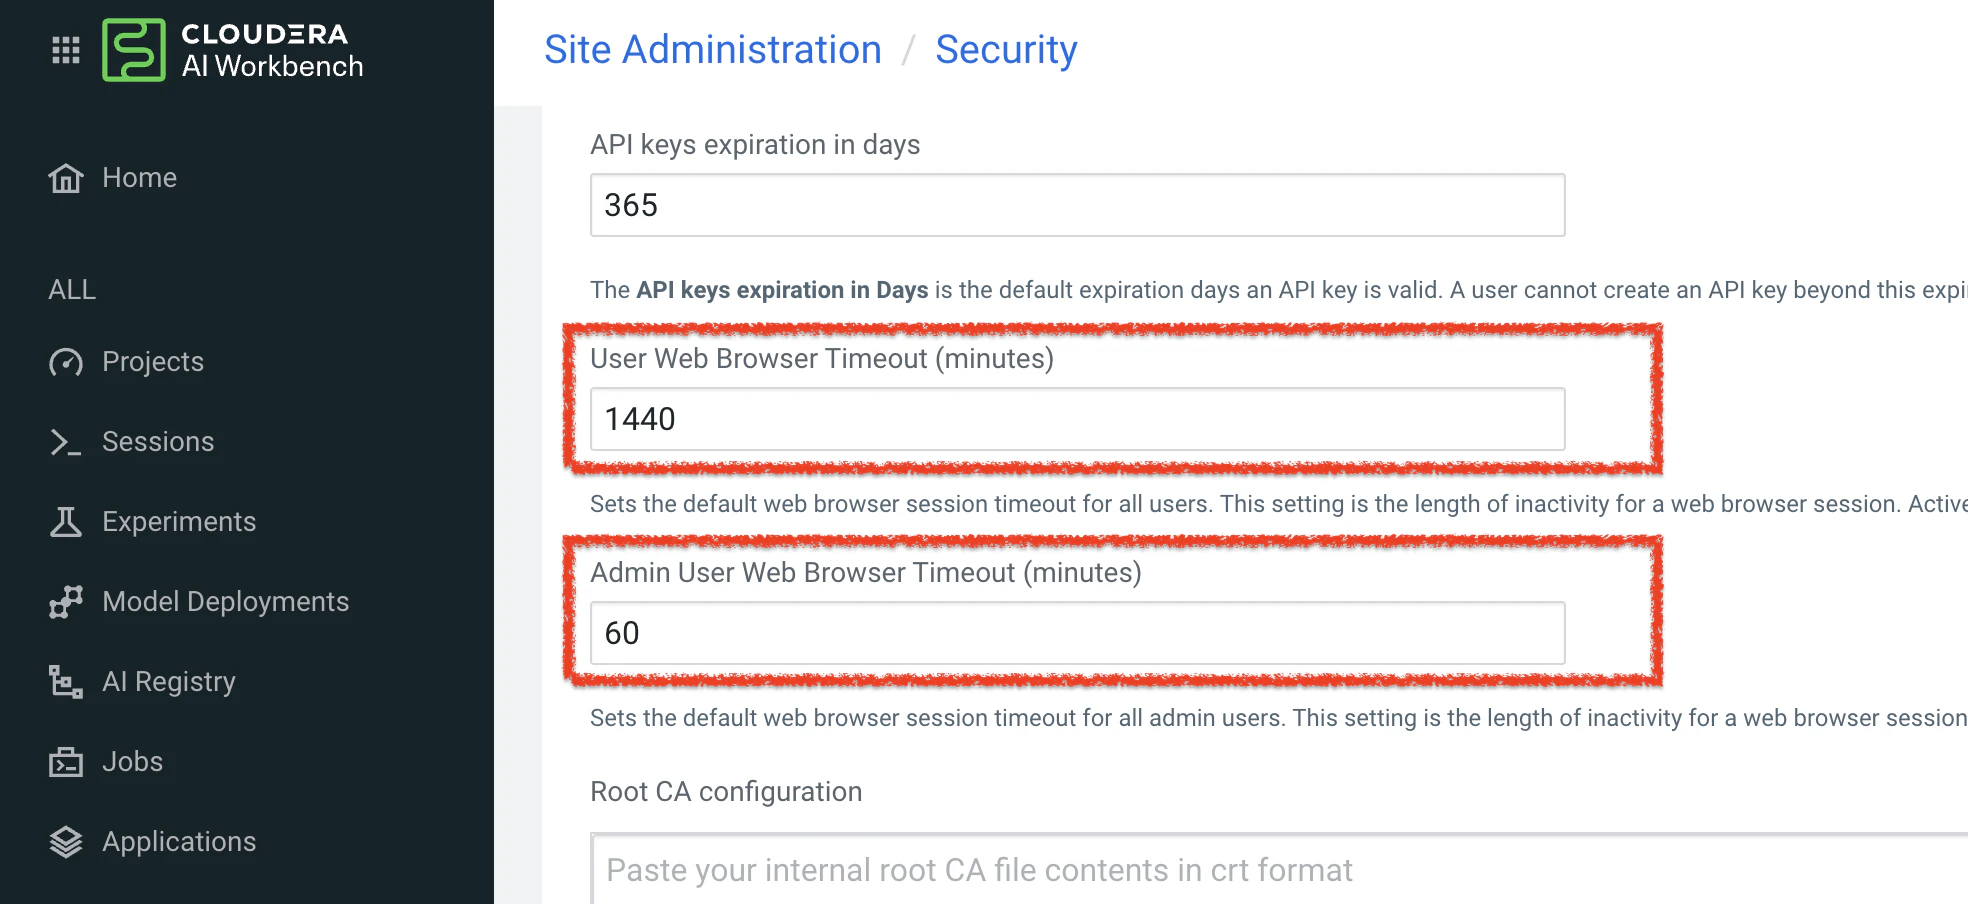Viewport: 1968px width, 904px height.
Task: Navigate to the Applications section
Action: (179, 842)
